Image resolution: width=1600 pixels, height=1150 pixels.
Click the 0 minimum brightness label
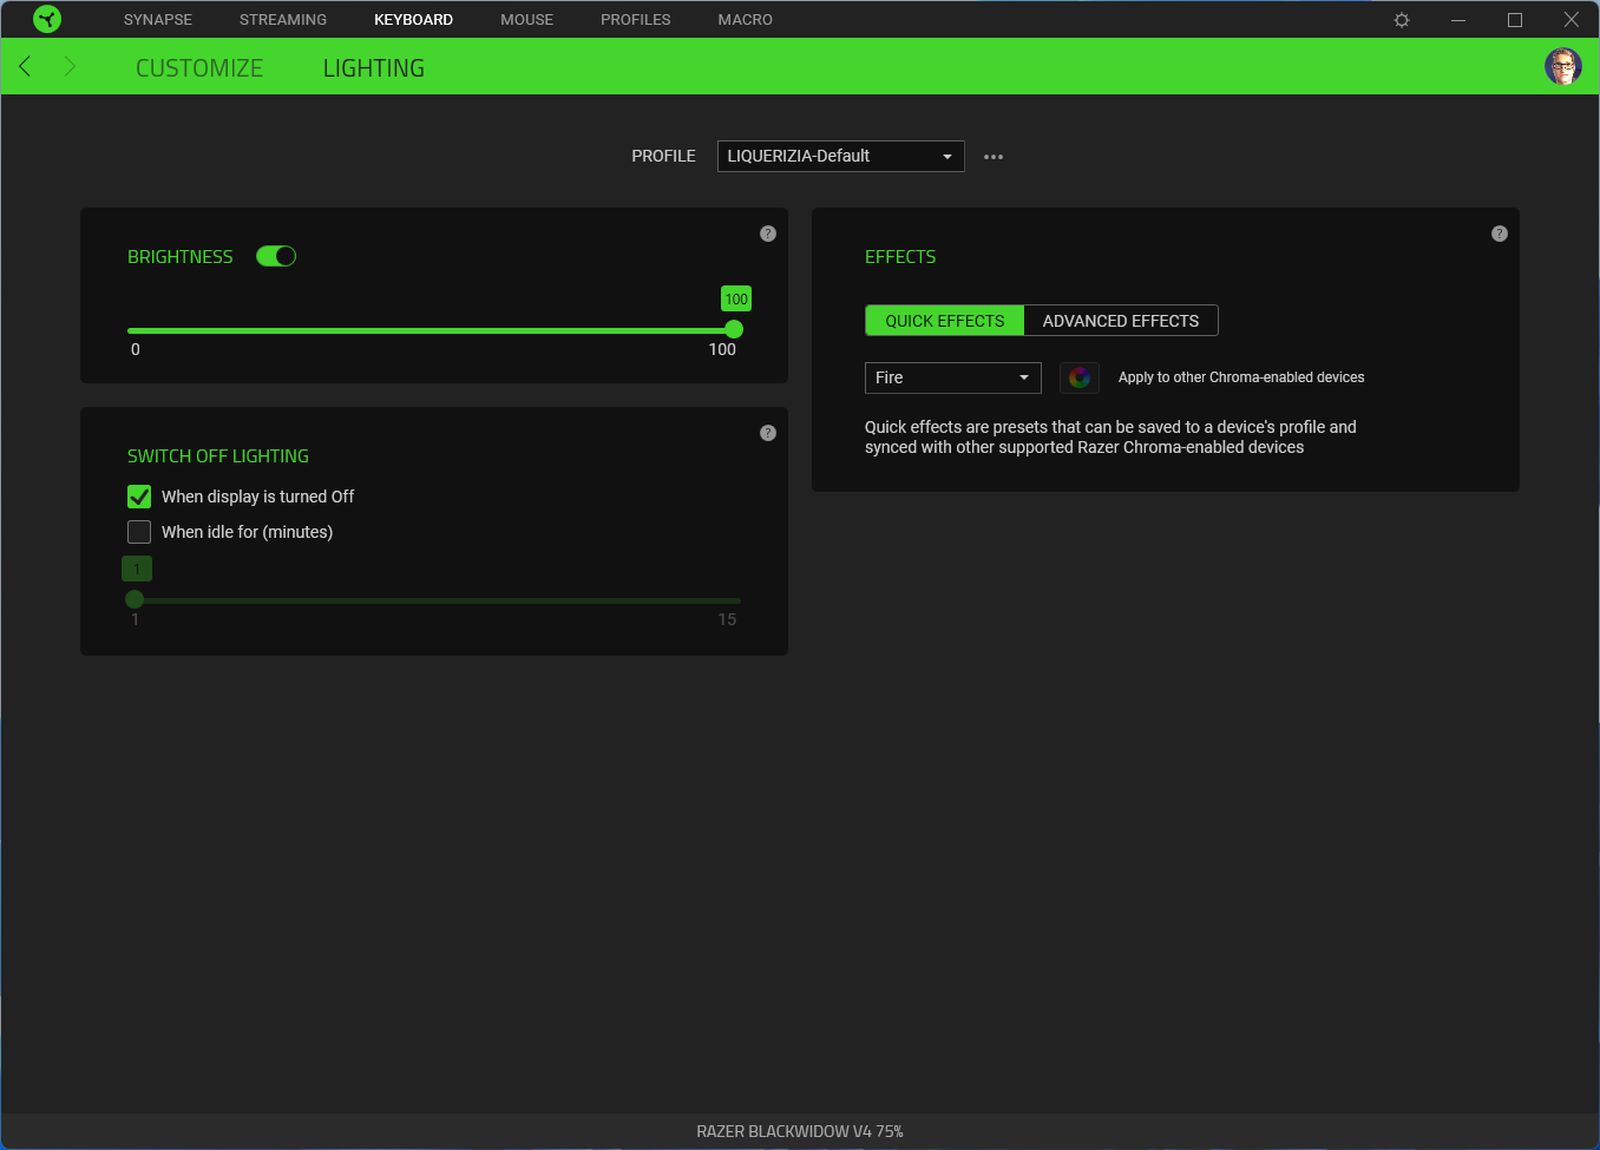(x=135, y=350)
